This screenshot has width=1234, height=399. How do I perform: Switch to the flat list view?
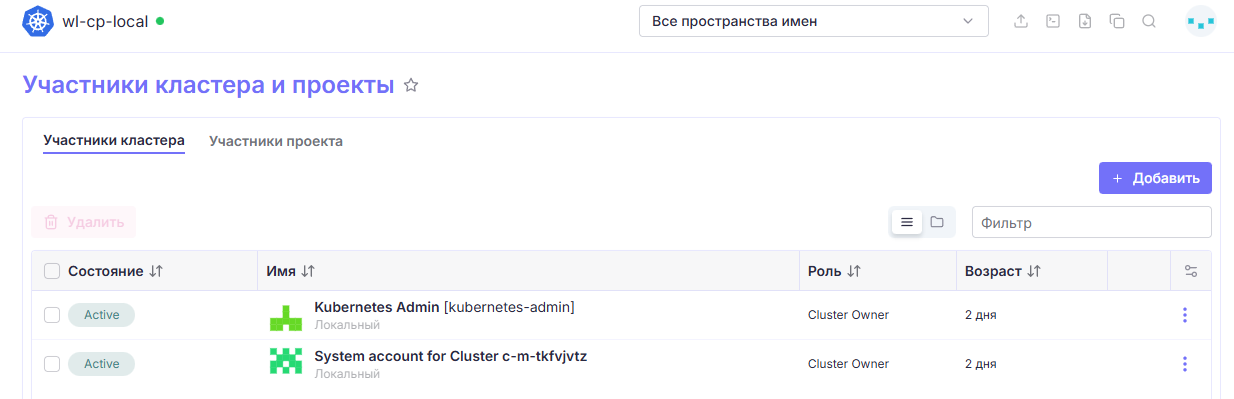coord(907,222)
